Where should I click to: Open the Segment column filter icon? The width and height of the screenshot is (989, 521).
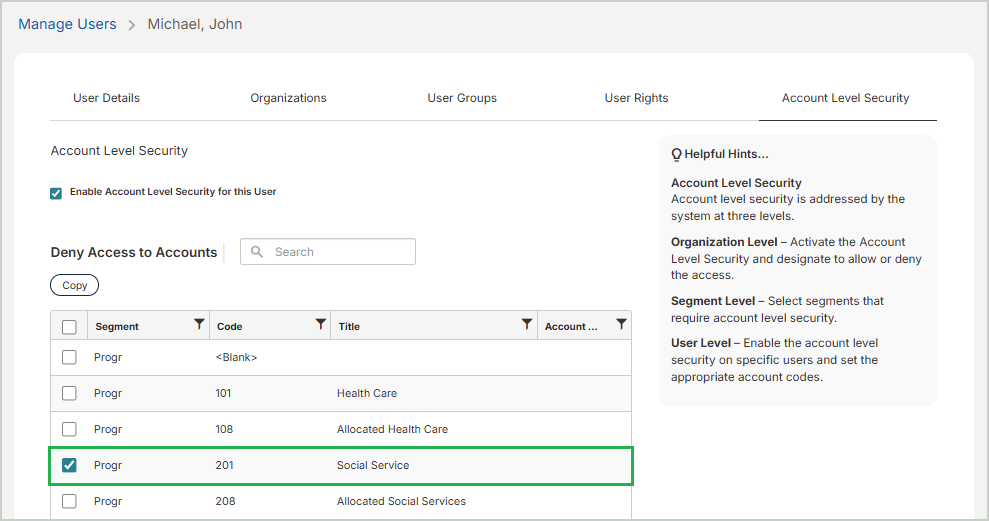pyautogui.click(x=199, y=324)
